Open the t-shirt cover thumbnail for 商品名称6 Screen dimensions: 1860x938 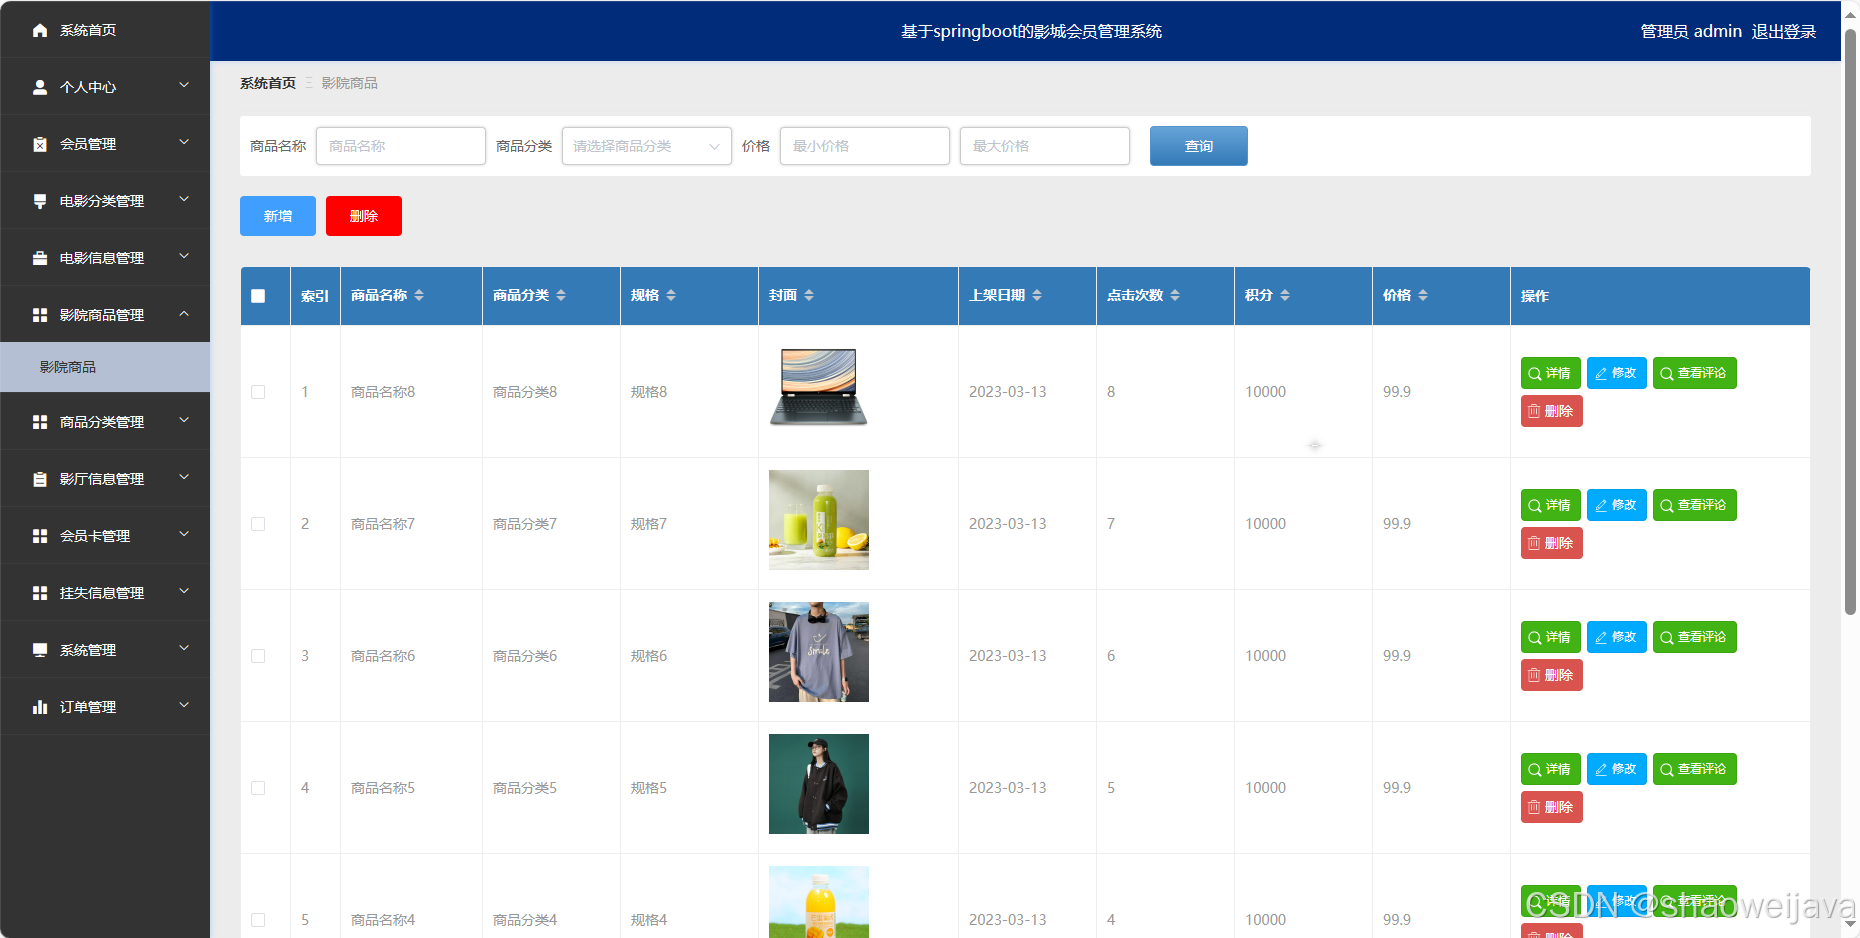[819, 652]
